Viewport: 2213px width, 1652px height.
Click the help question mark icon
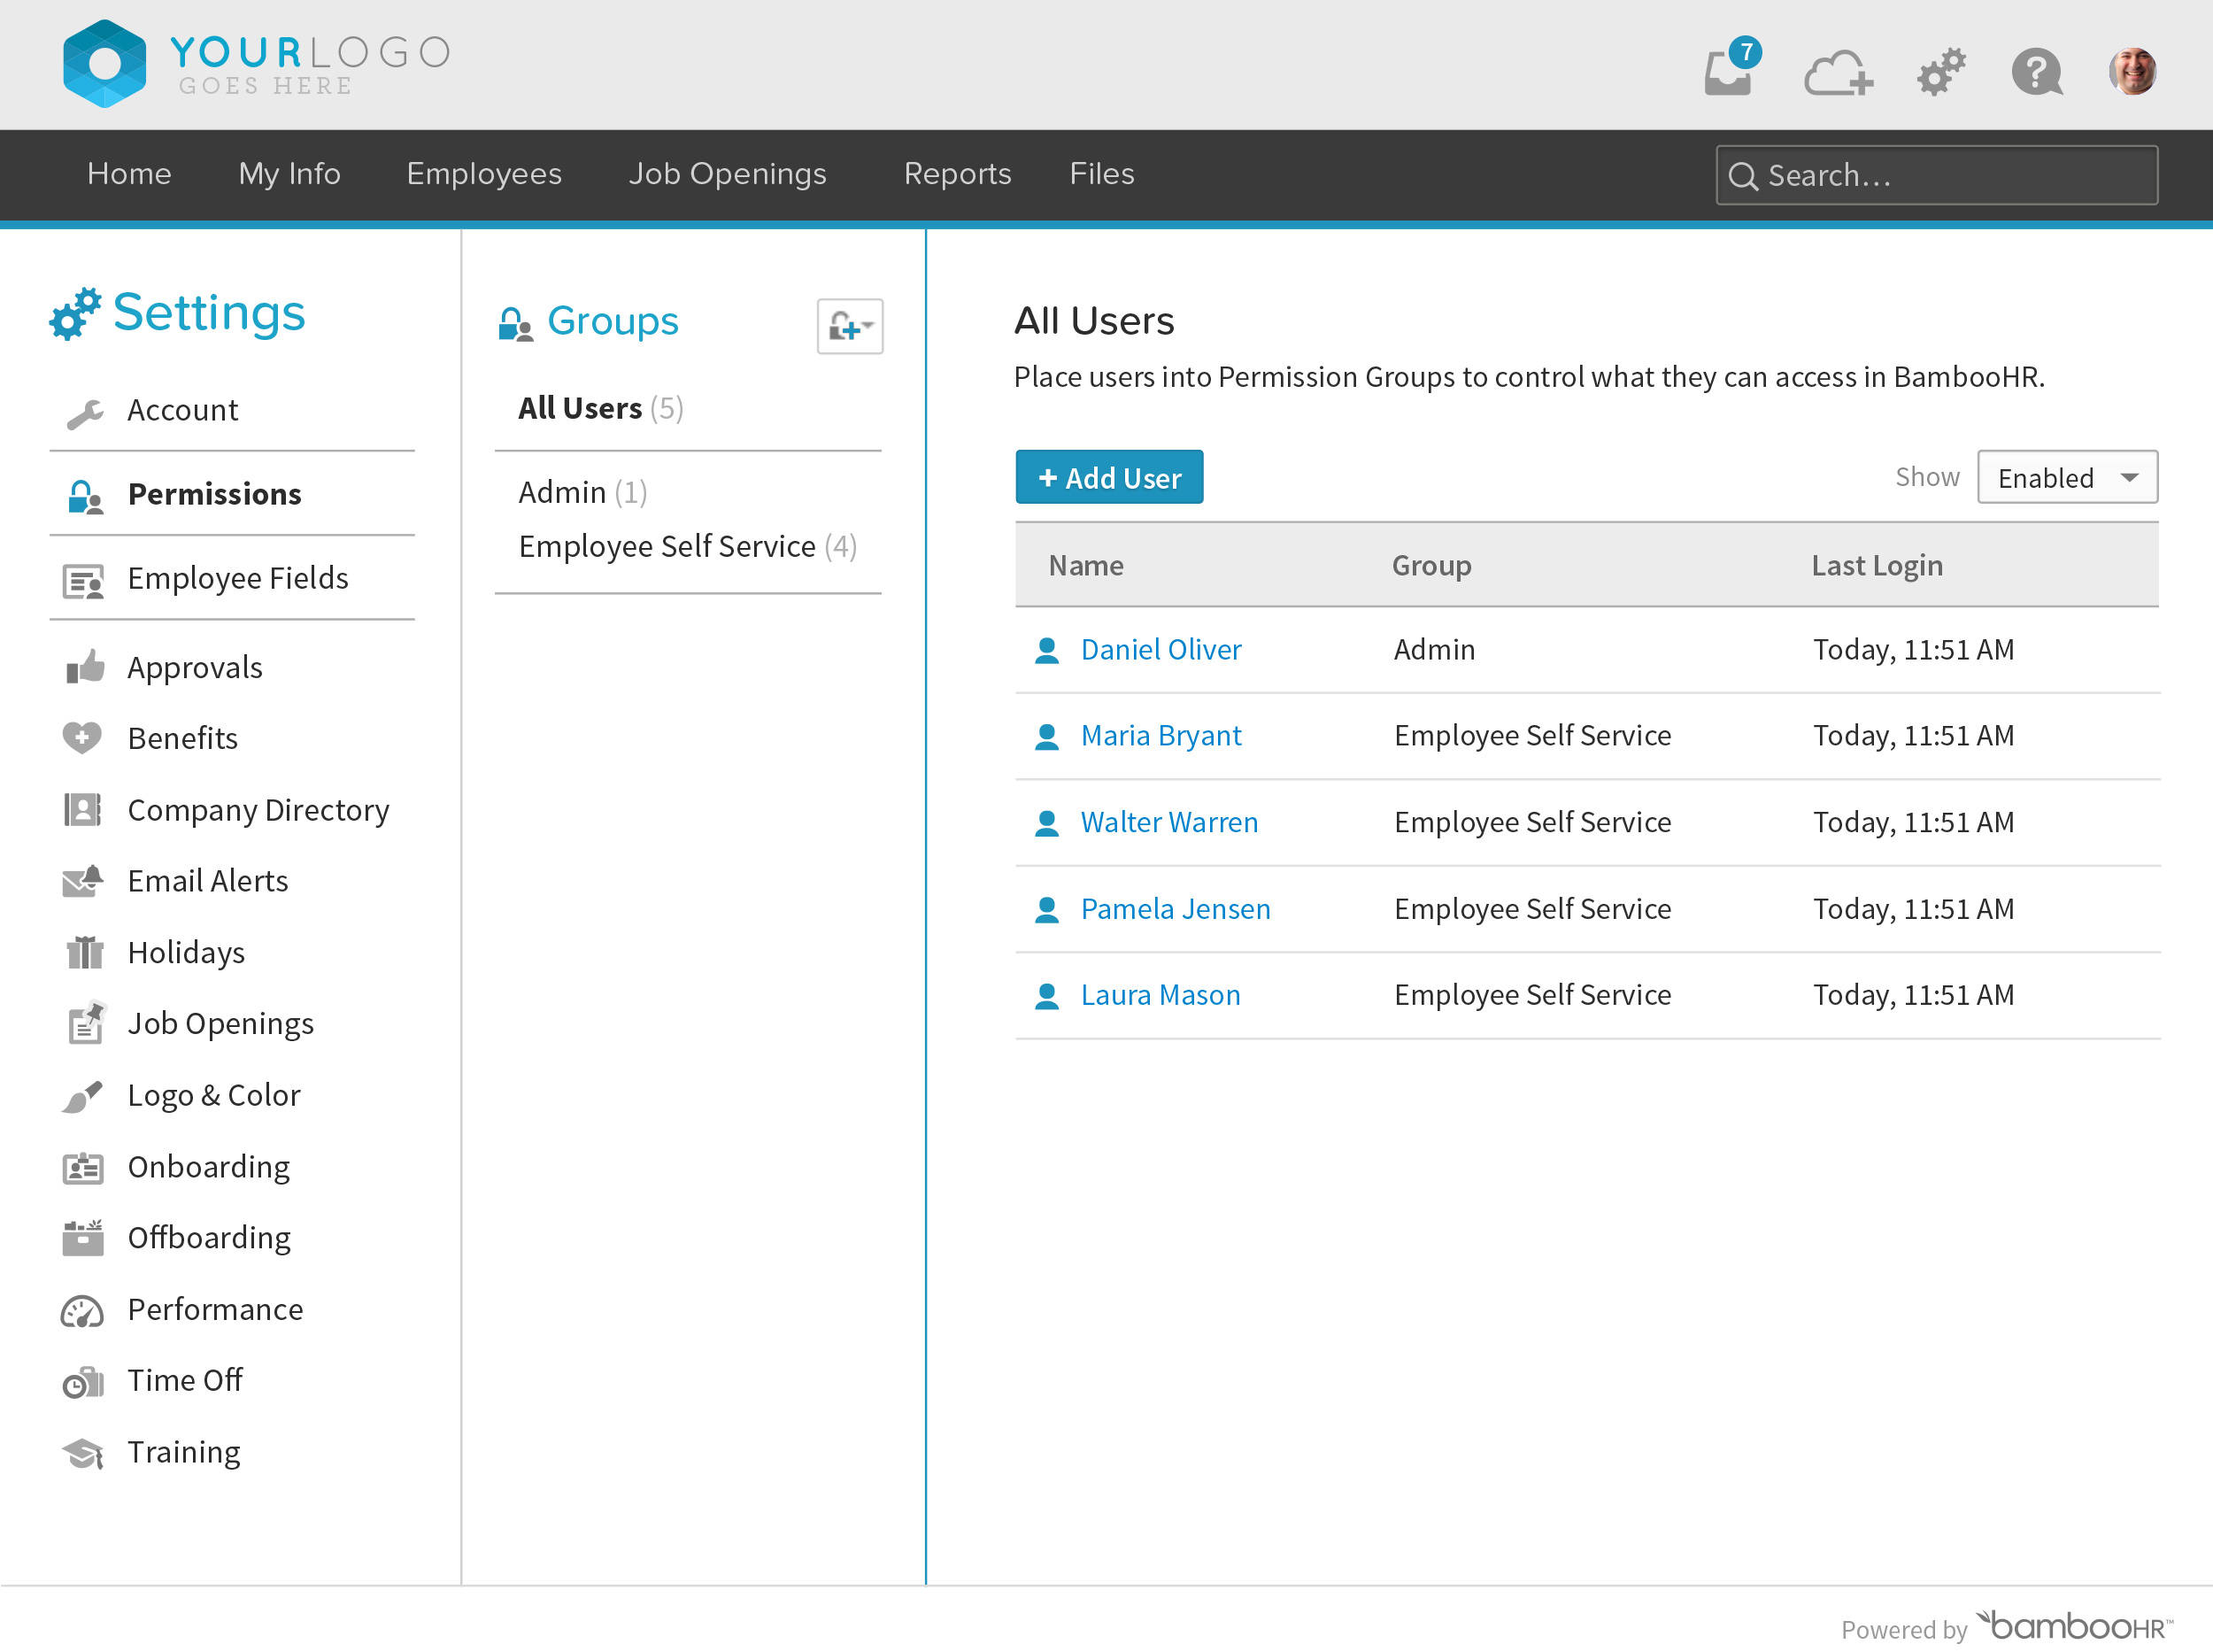[x=2036, y=72]
